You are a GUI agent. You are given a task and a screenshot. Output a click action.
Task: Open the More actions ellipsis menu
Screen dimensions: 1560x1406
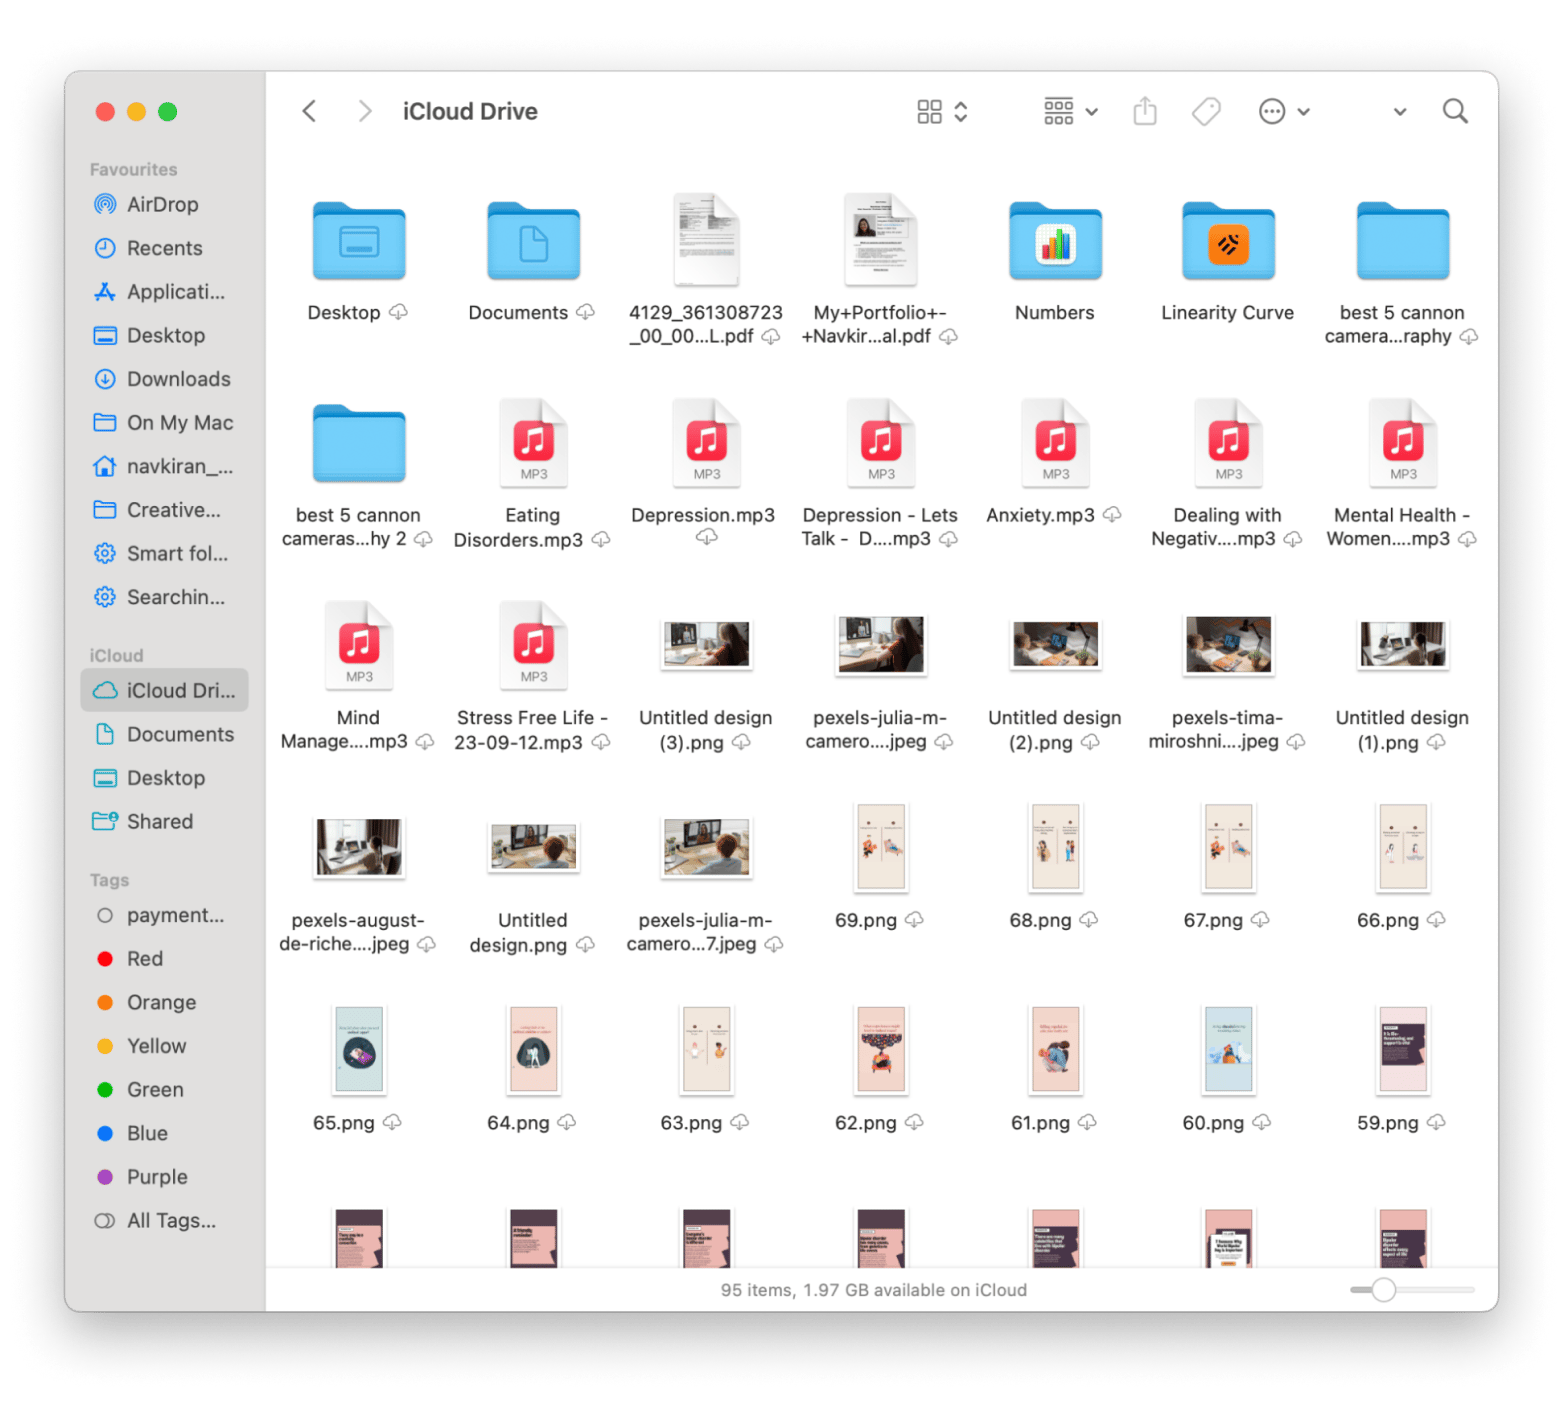click(1283, 111)
